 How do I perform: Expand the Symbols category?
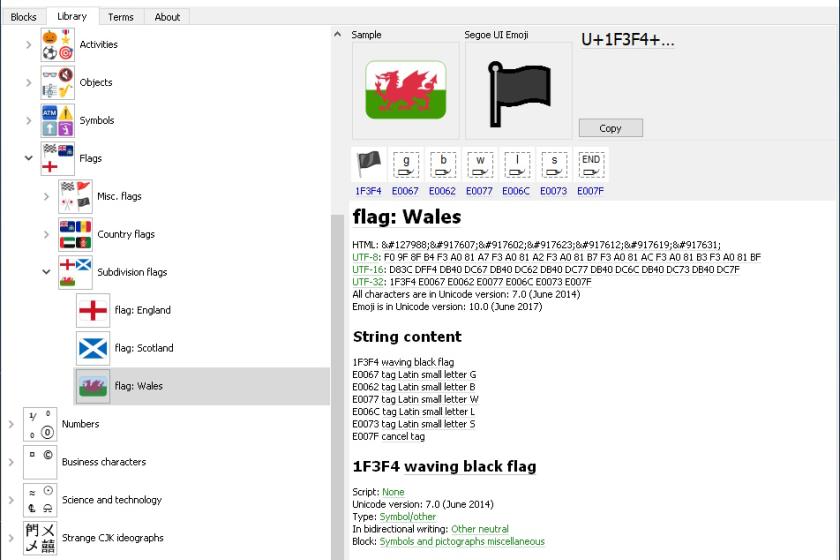click(28, 121)
